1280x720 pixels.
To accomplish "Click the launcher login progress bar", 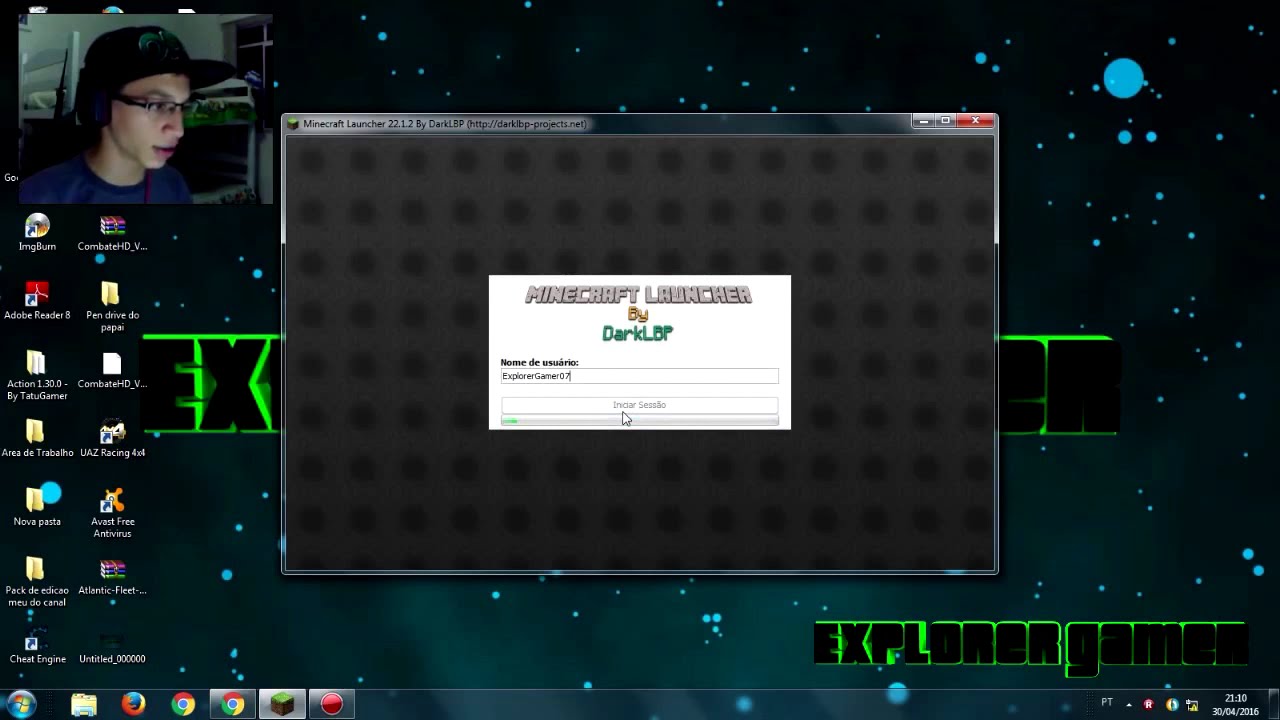I will click(639, 421).
